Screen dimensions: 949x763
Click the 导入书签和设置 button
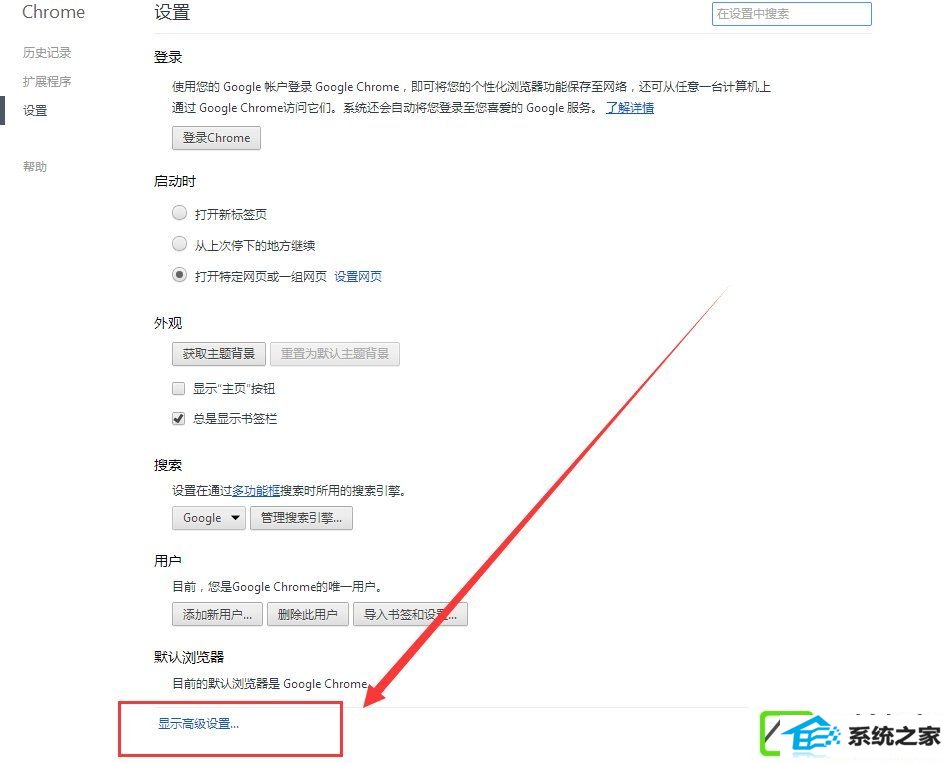pos(410,614)
